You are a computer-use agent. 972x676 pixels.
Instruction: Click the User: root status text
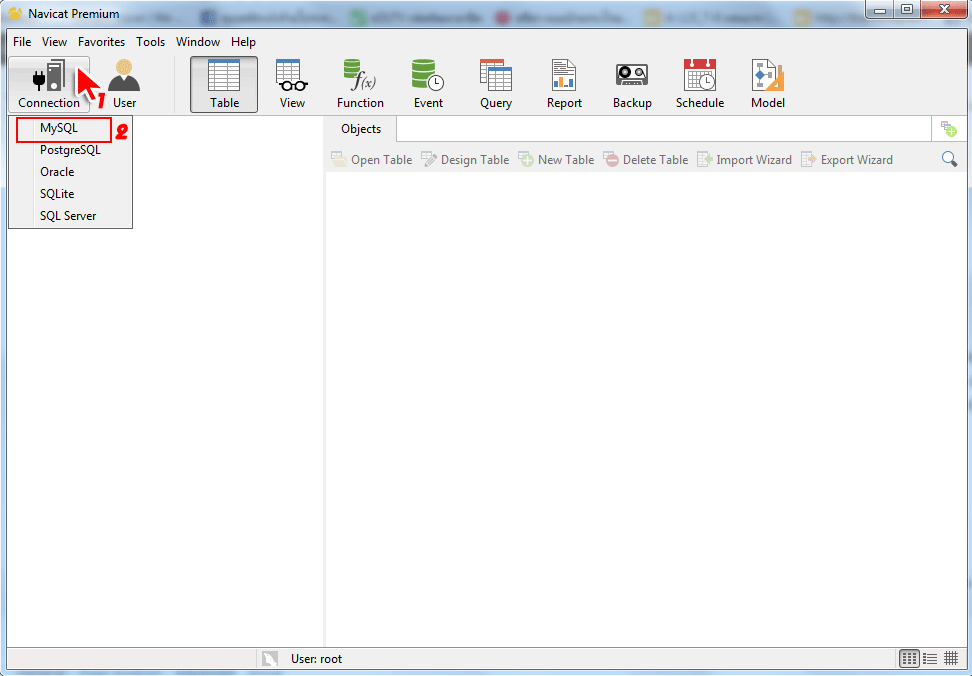click(316, 659)
